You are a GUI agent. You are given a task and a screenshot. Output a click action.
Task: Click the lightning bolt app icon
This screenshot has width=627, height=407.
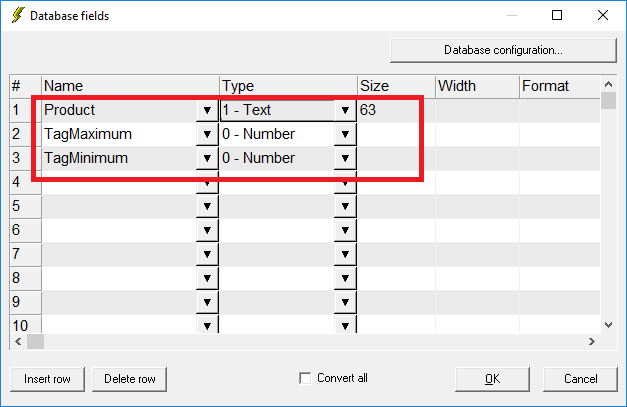pyautogui.click(x=18, y=15)
